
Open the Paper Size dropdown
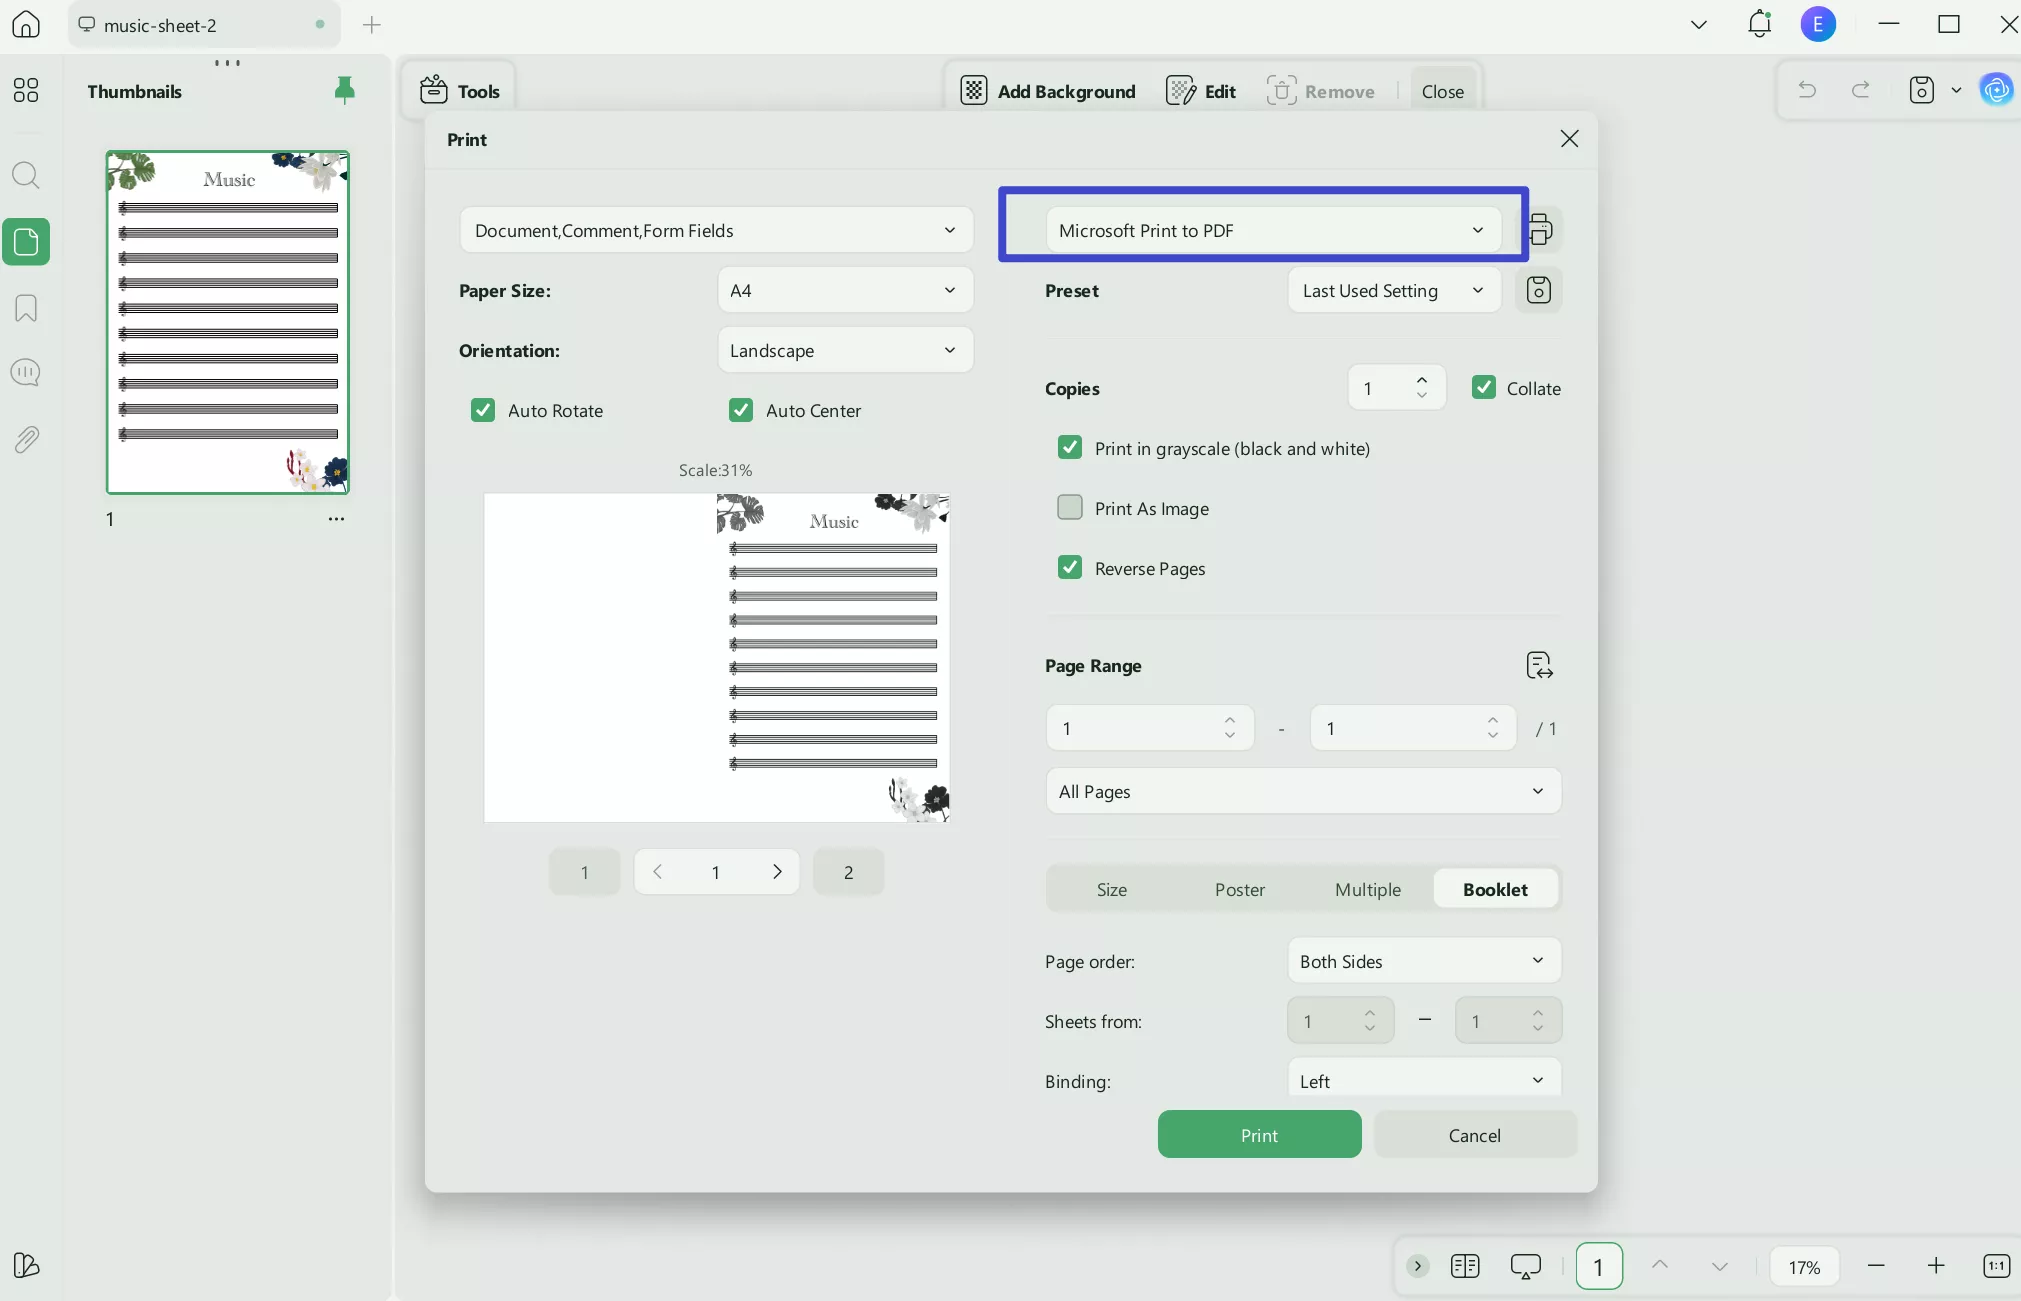click(x=845, y=290)
